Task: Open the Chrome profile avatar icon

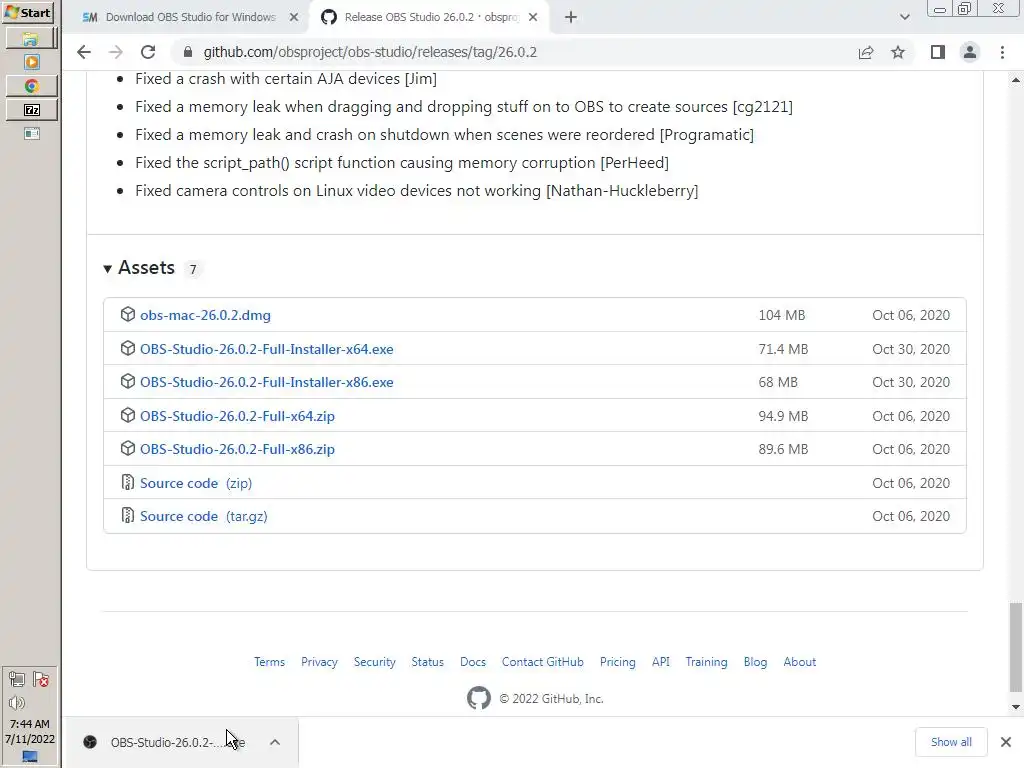Action: 969,52
